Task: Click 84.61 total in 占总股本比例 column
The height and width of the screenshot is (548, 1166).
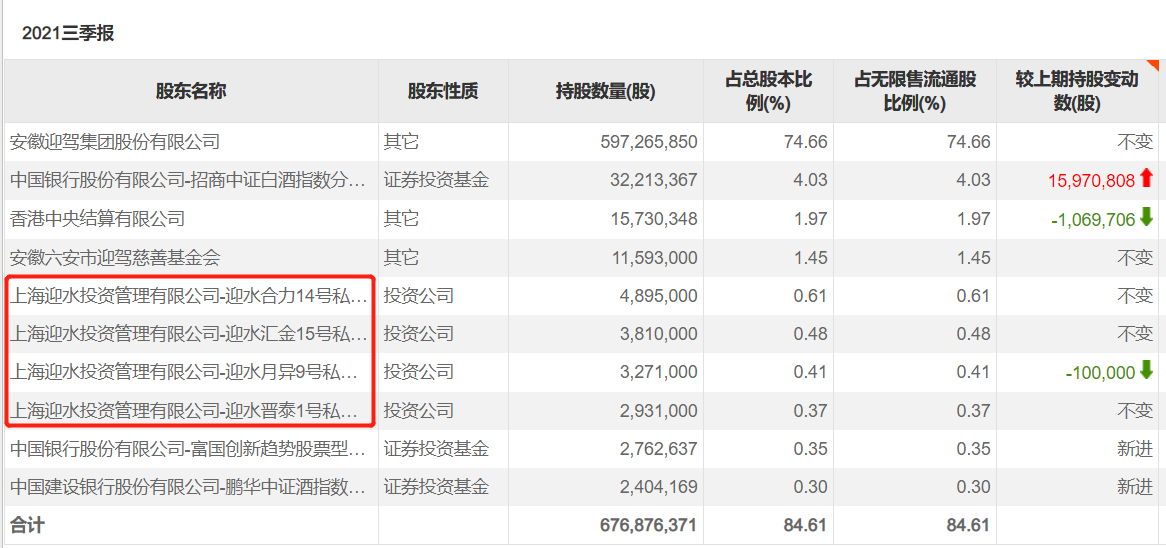Action: pyautogui.click(x=806, y=525)
